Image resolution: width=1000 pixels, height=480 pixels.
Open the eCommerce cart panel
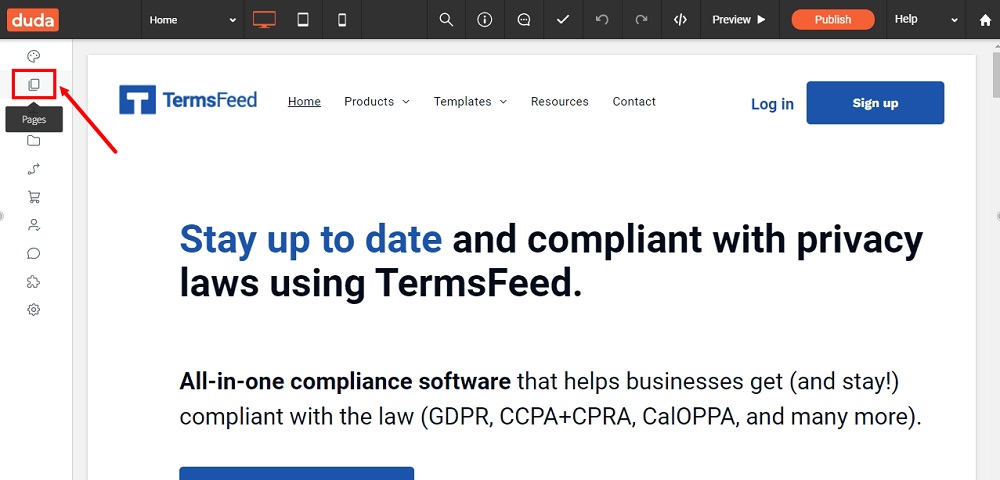[34, 197]
